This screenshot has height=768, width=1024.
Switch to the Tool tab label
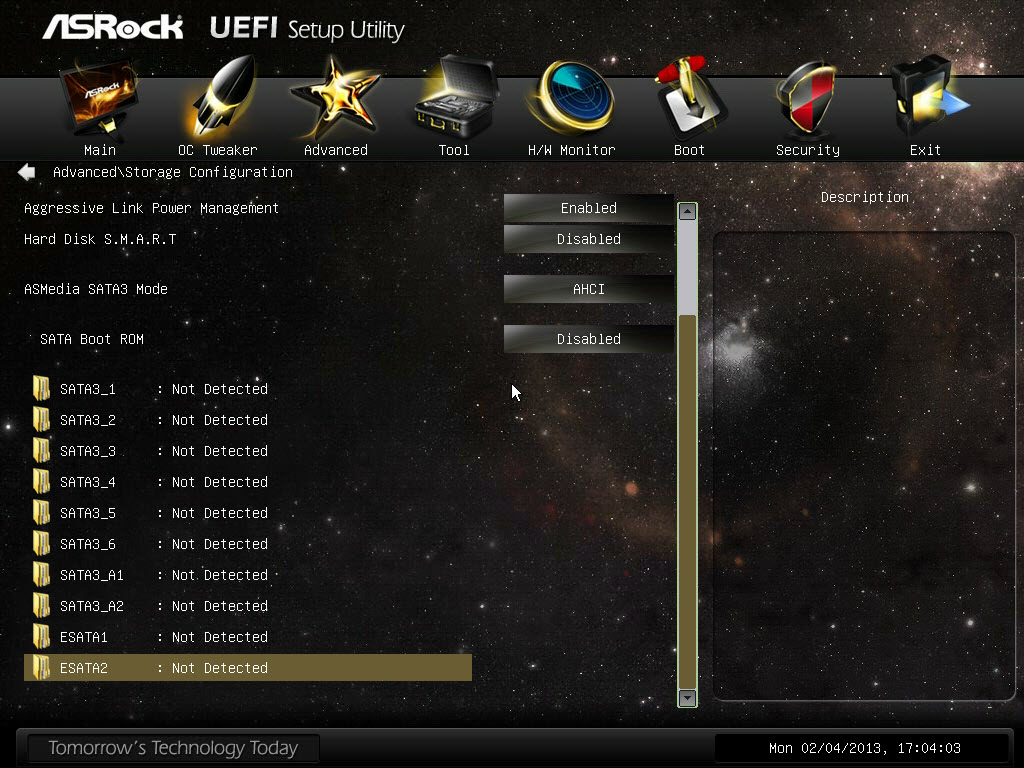[454, 150]
